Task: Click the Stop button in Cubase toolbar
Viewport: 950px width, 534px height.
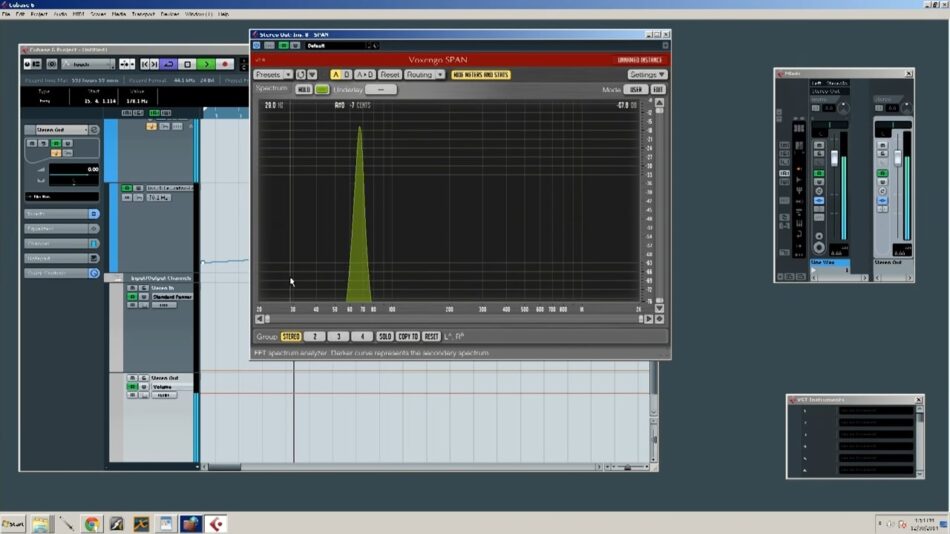Action: (188, 64)
